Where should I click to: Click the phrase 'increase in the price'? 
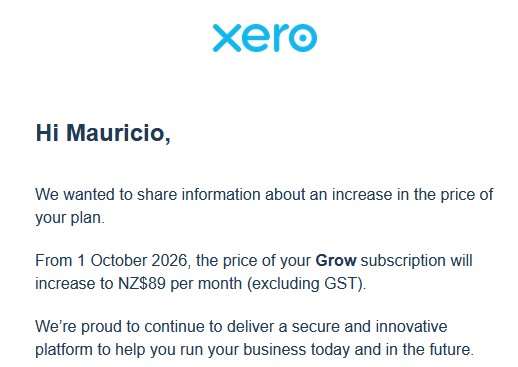pyautogui.click(x=403, y=195)
